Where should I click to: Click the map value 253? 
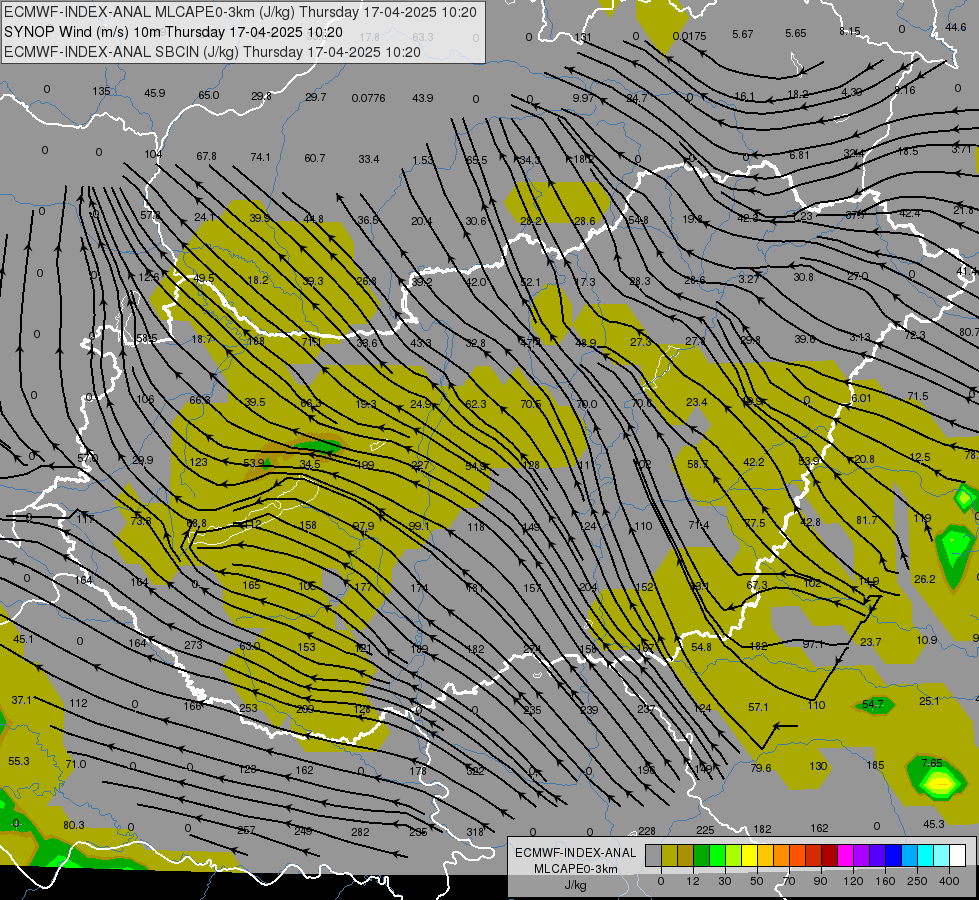coord(248,708)
